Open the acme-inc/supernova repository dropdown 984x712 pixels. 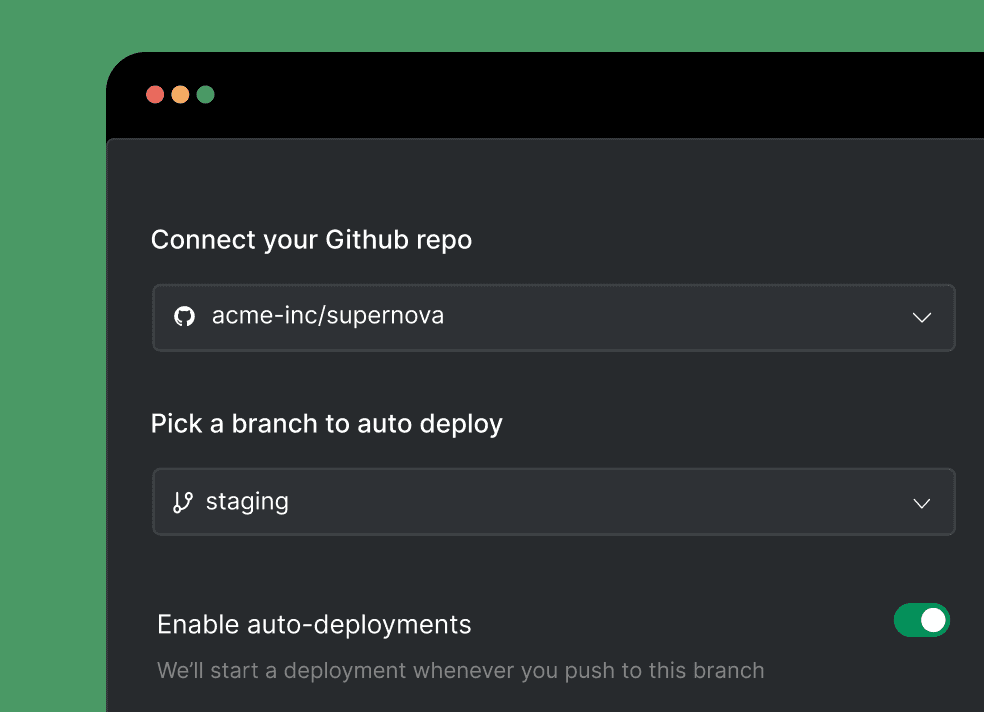(x=554, y=317)
